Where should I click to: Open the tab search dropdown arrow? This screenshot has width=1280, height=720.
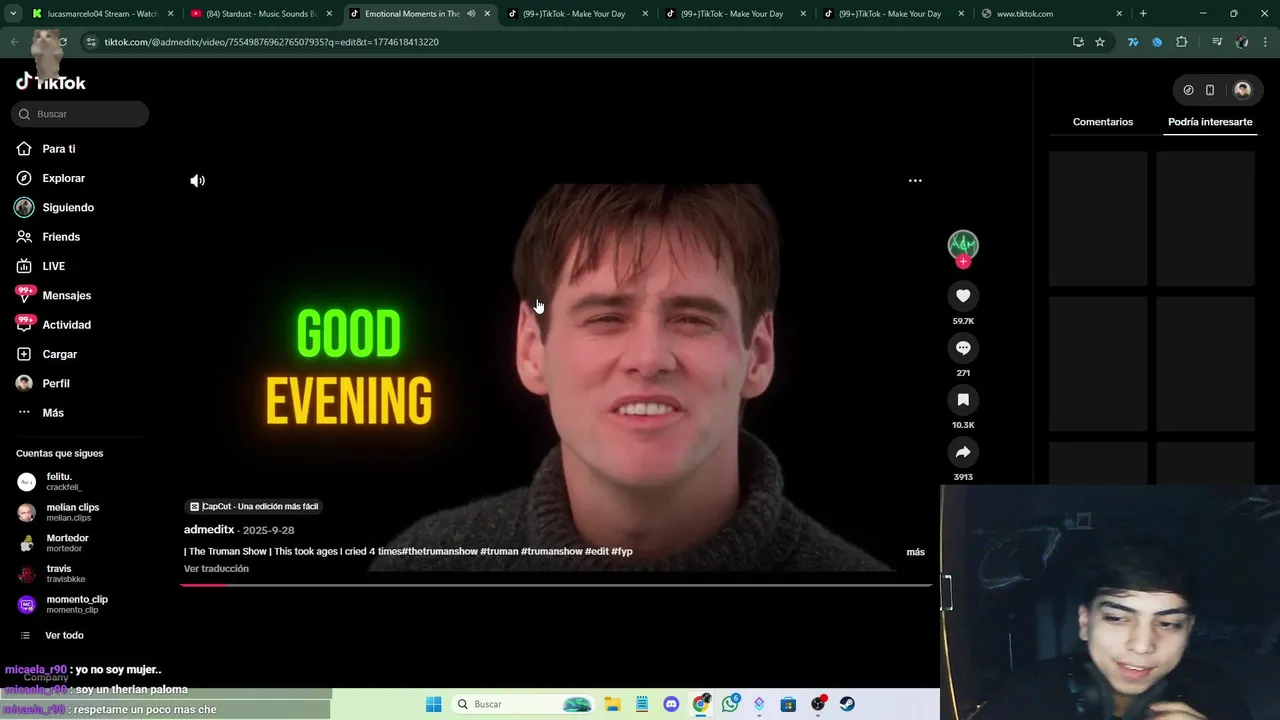(13, 14)
